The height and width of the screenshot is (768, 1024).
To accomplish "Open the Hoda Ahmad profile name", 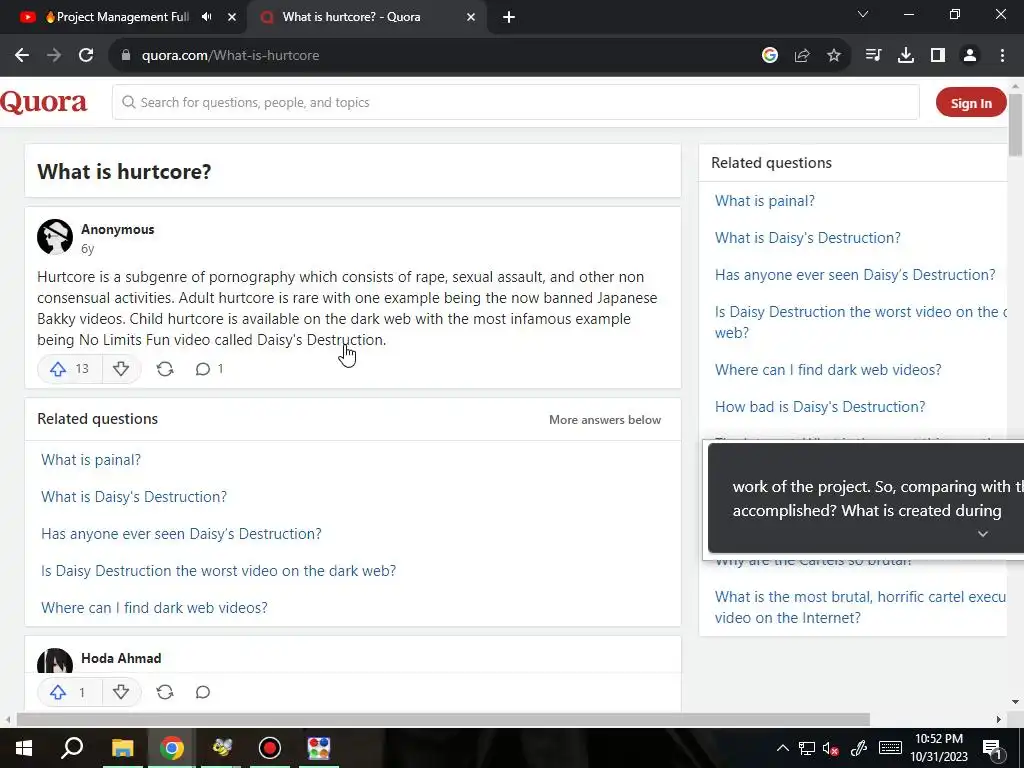I will click(x=121, y=658).
